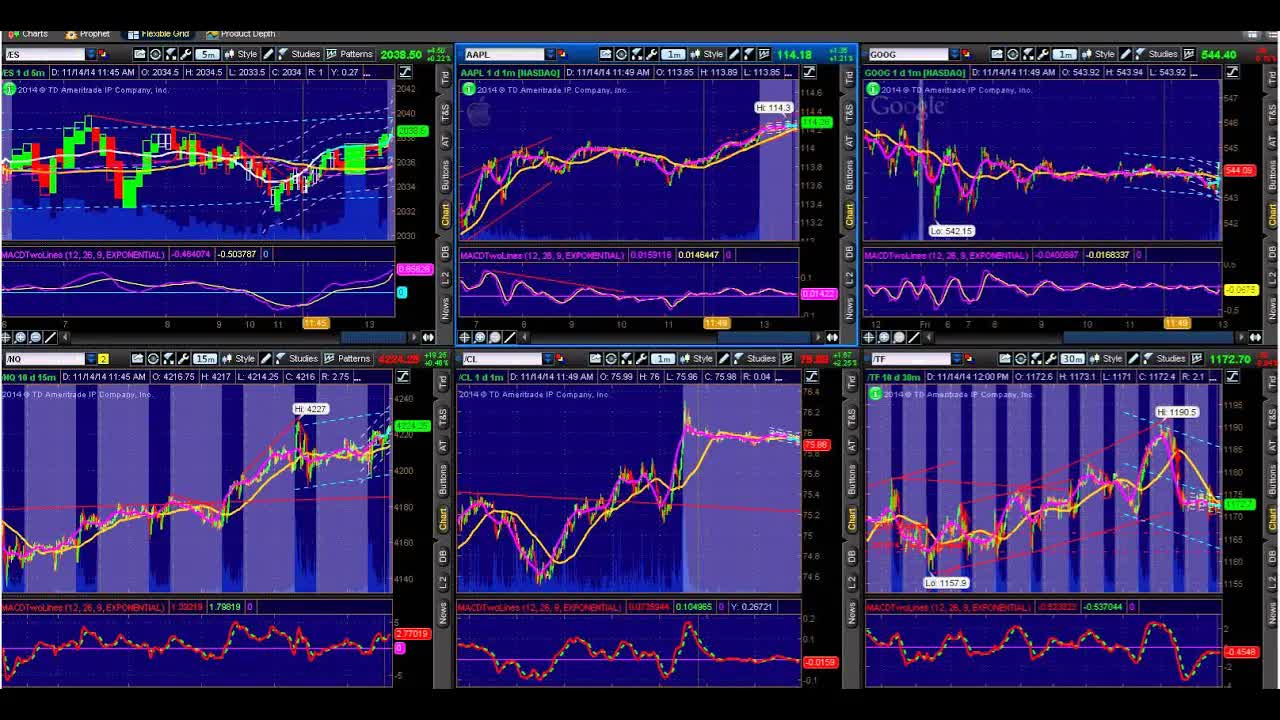Edit the GOOG symbol input field
Viewport: 1280px width, 720px height.
(x=908, y=54)
